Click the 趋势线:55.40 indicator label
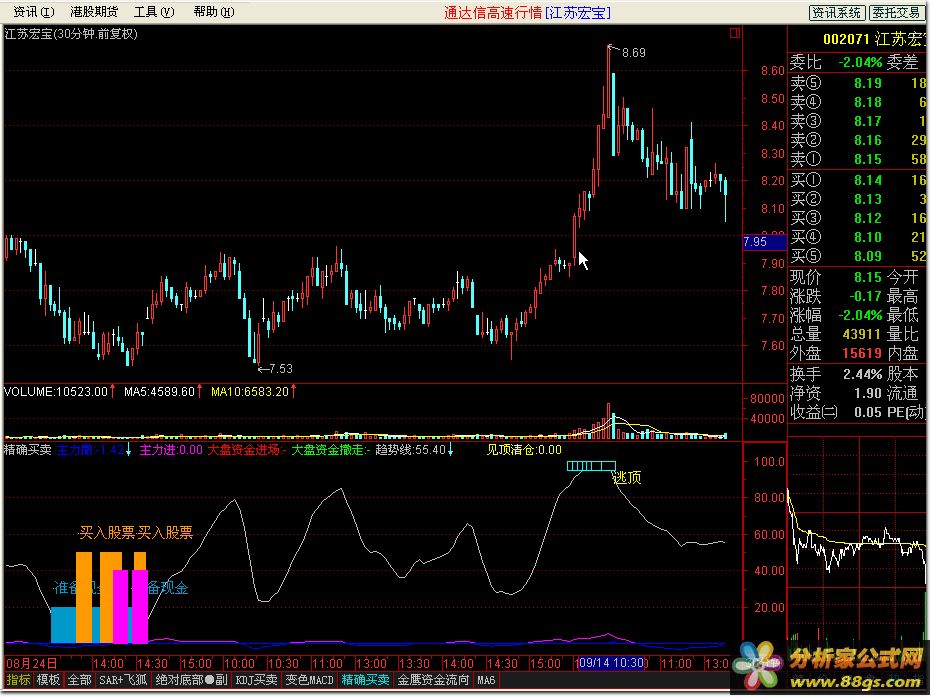 pyautogui.click(x=410, y=450)
